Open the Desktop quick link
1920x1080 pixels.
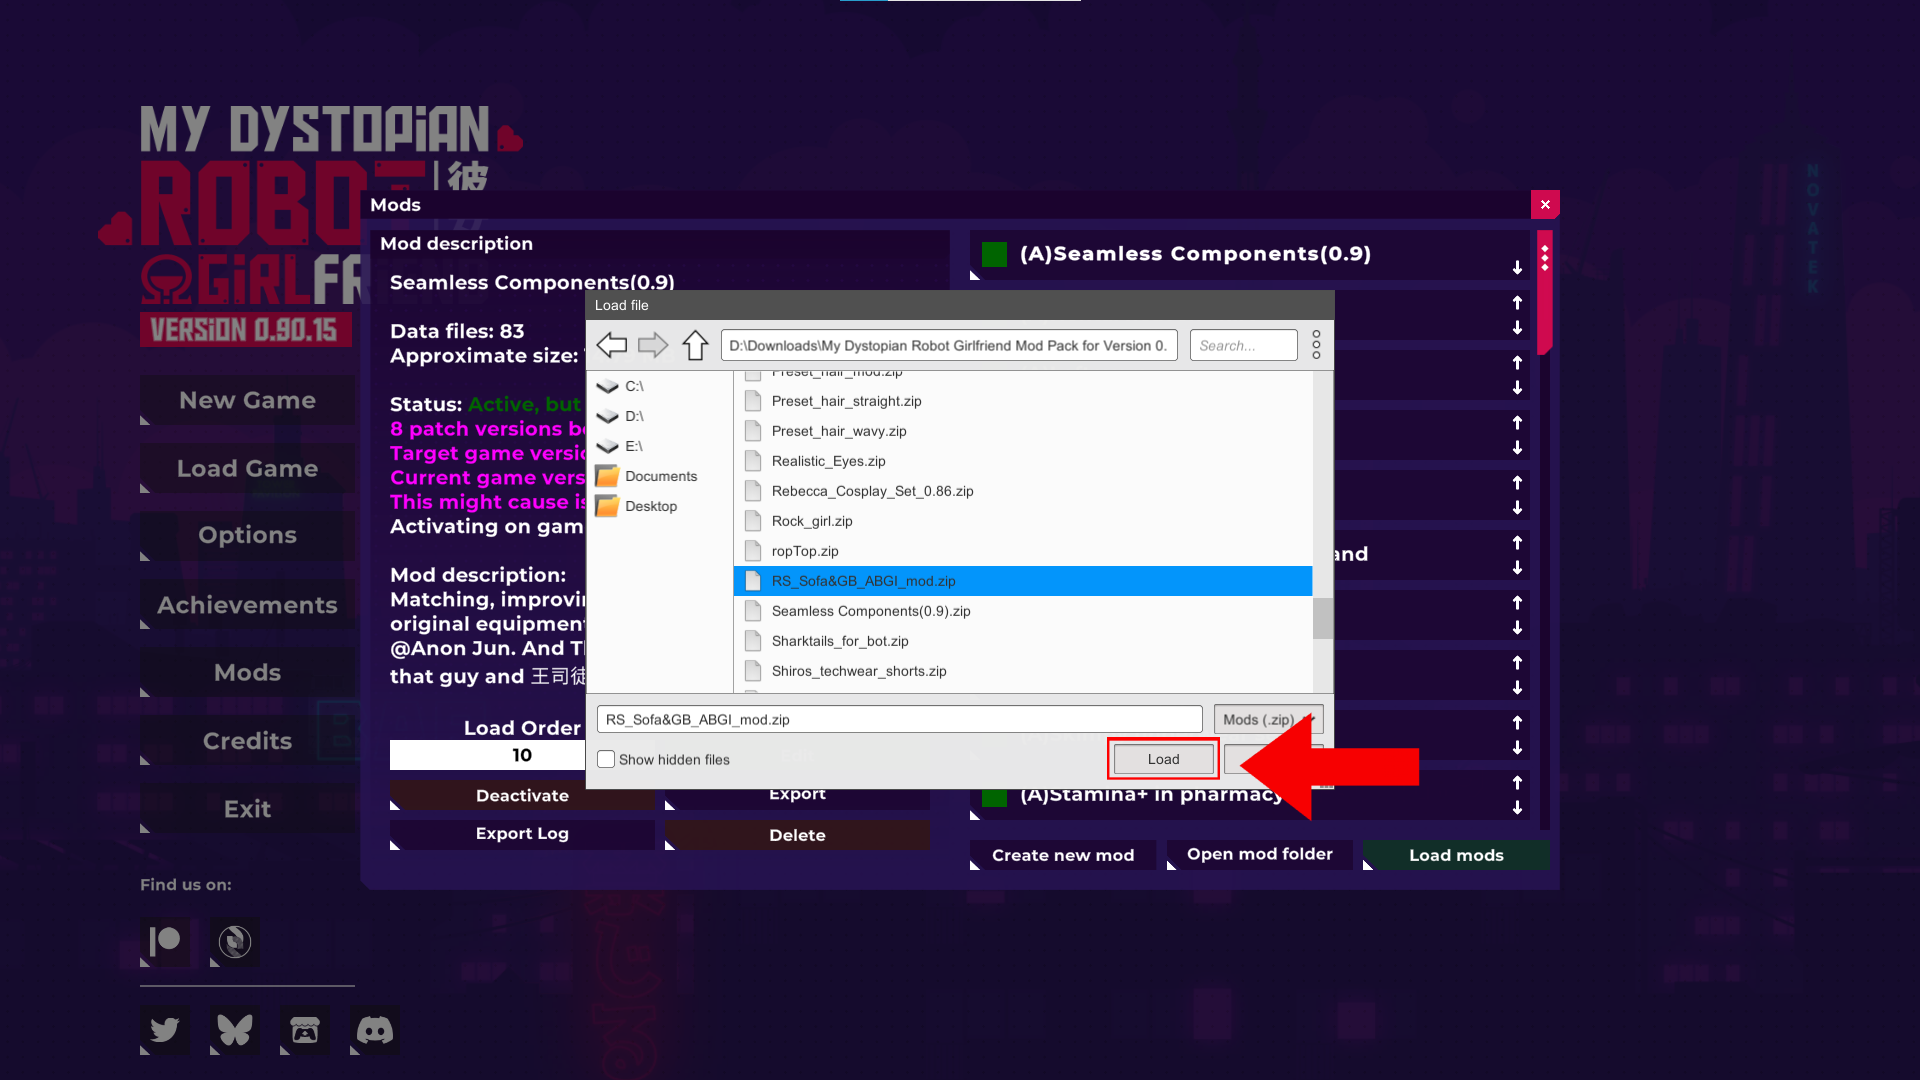tap(660, 506)
